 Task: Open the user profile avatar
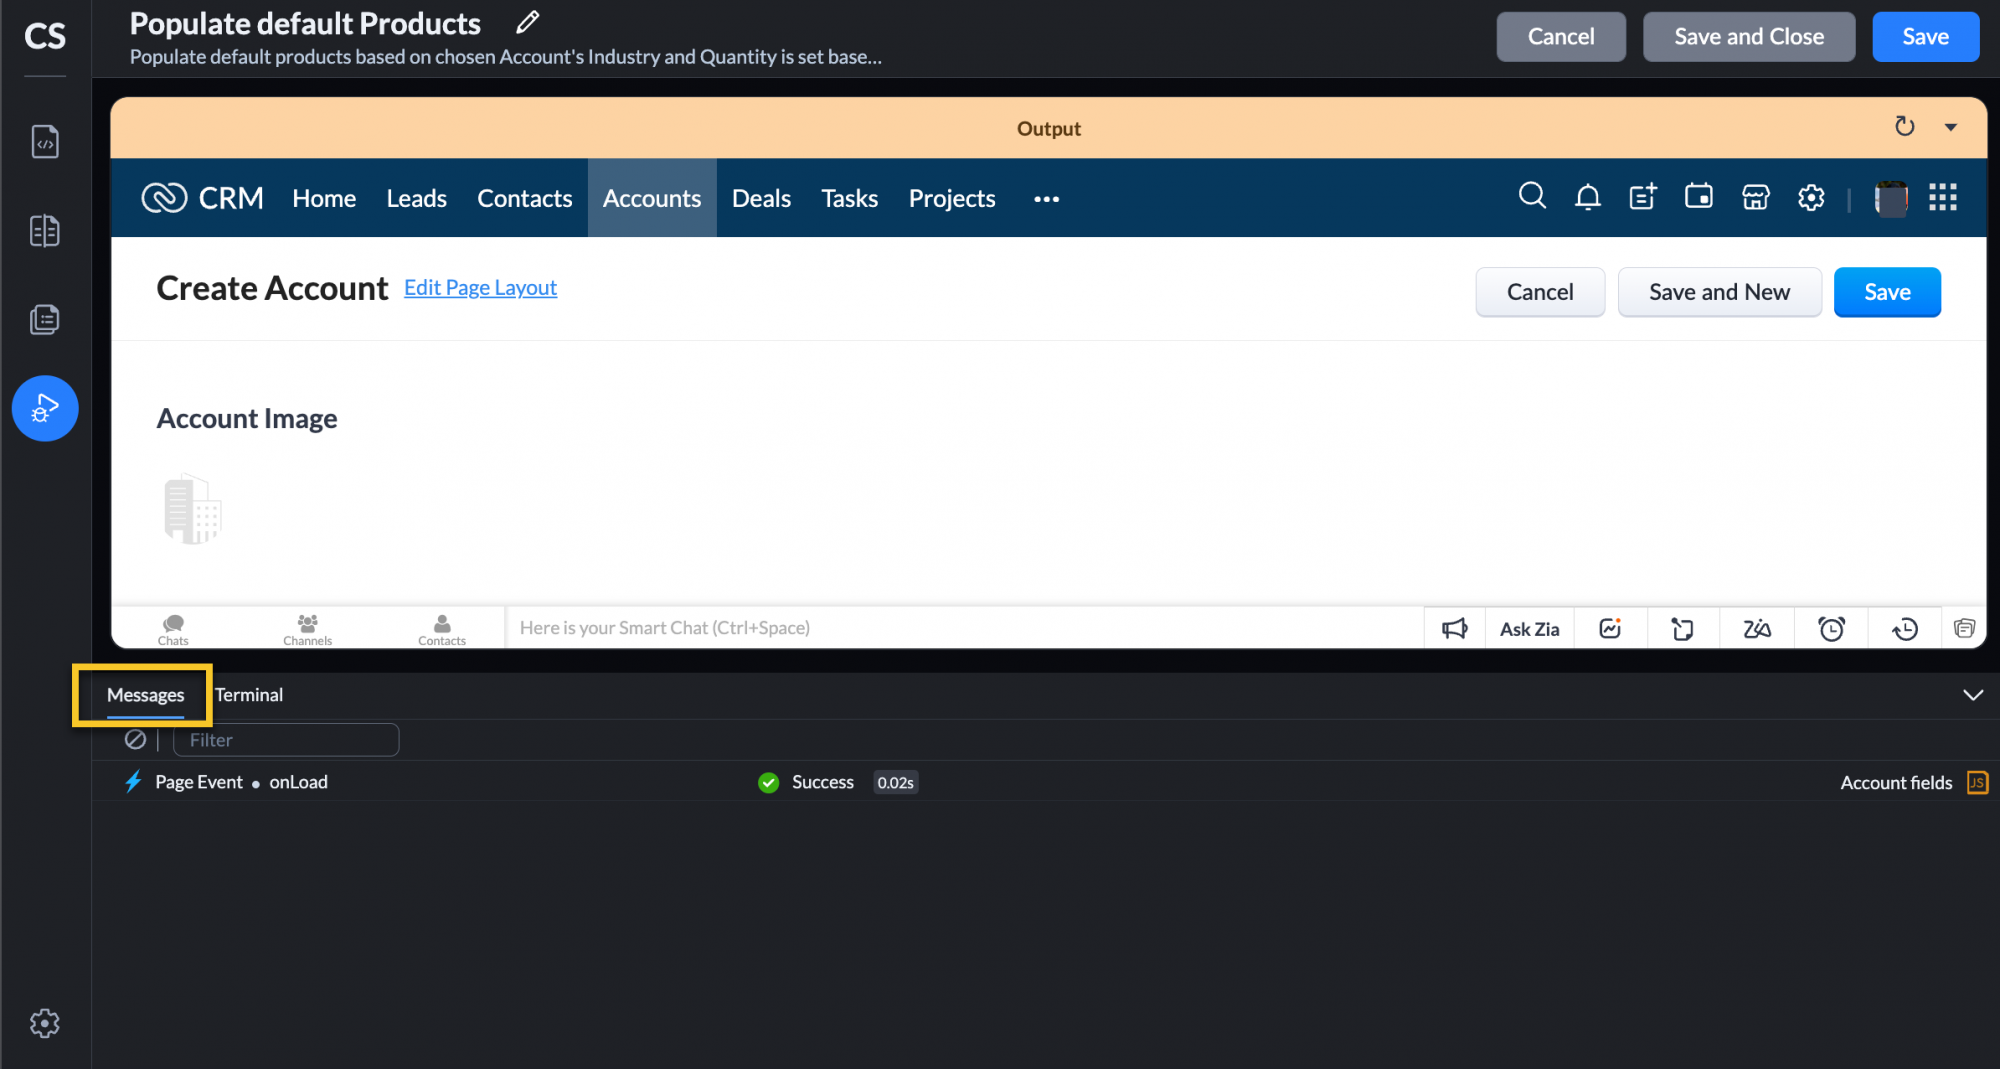(x=1891, y=198)
